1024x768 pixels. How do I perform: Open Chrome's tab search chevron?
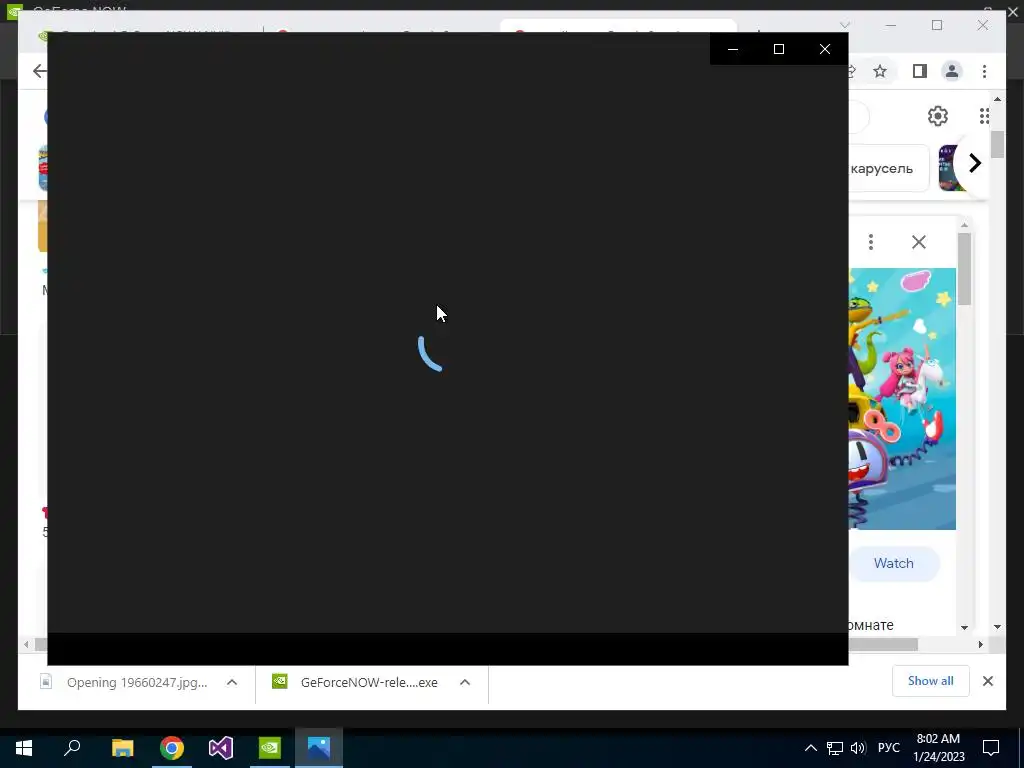[845, 25]
